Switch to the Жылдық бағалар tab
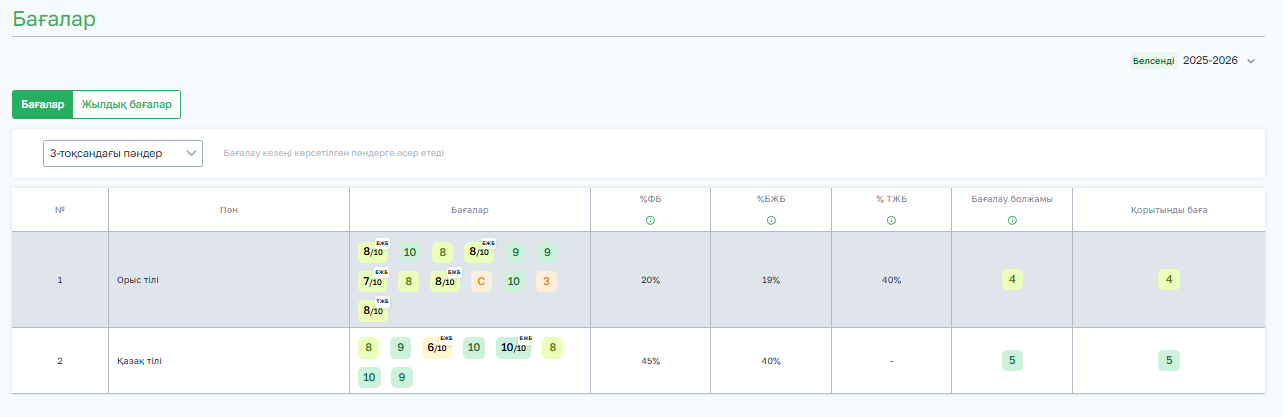Viewport: 1283px width, 417px height. (127, 105)
